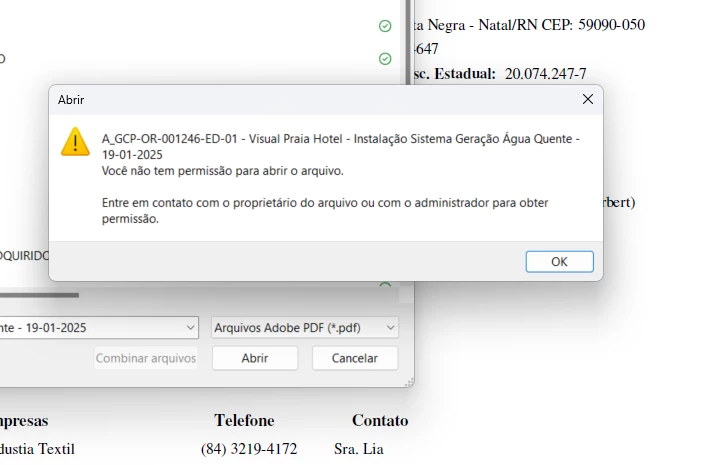Click the contact name Sra. Lia
The height and width of the screenshot is (465, 710).
click(359, 449)
